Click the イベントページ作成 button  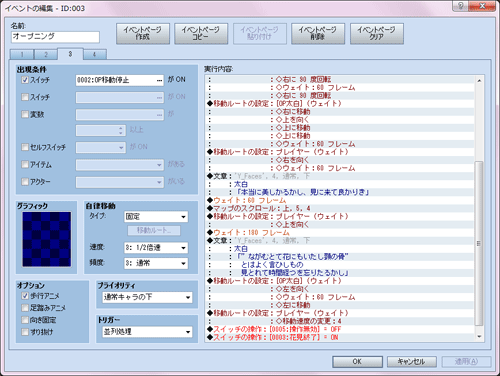click(x=143, y=33)
